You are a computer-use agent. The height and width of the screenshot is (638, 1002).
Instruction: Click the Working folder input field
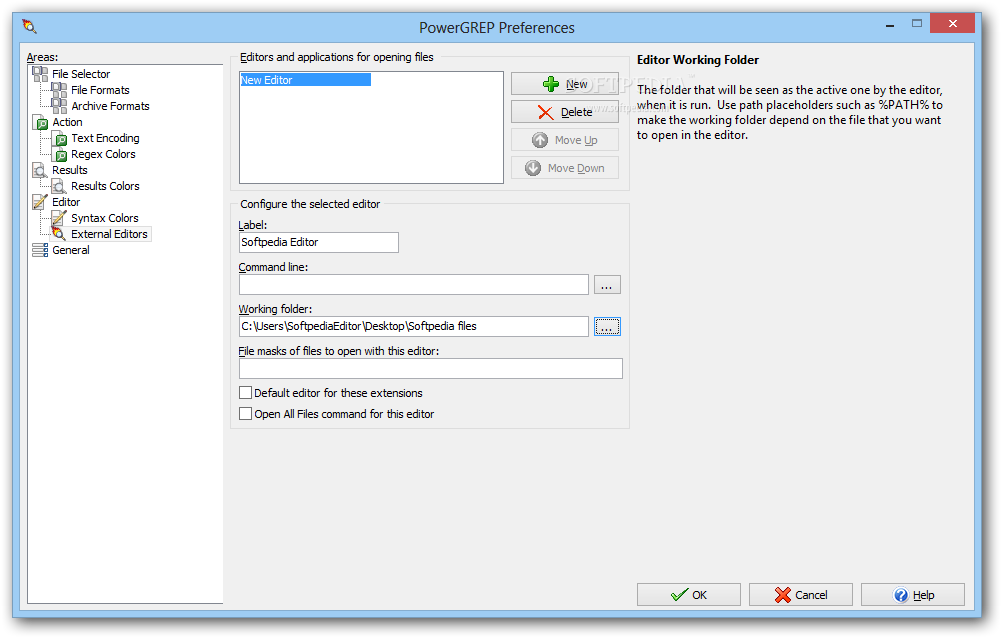(413, 326)
